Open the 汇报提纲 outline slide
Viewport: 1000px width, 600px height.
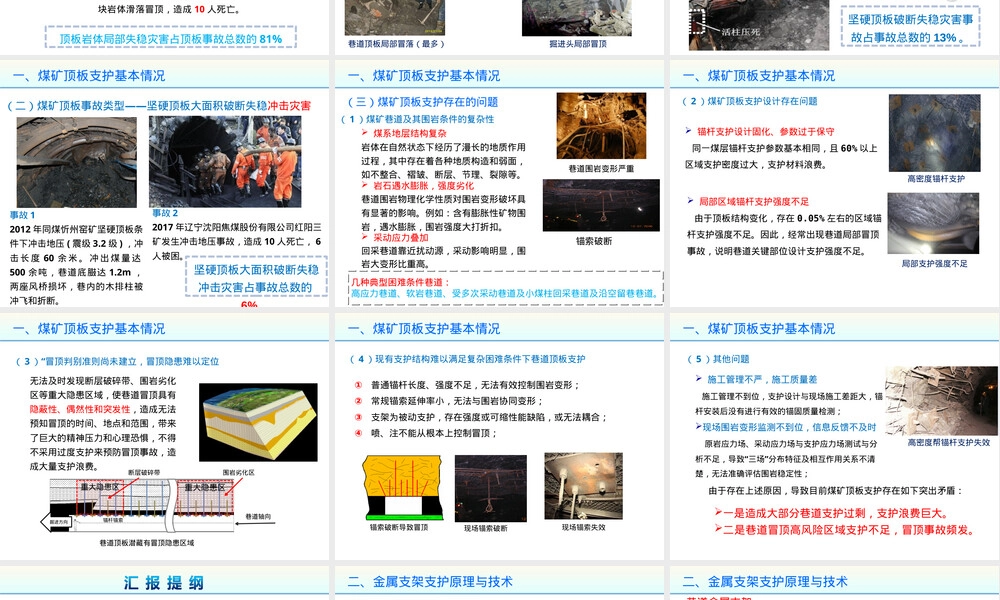[x=165, y=583]
